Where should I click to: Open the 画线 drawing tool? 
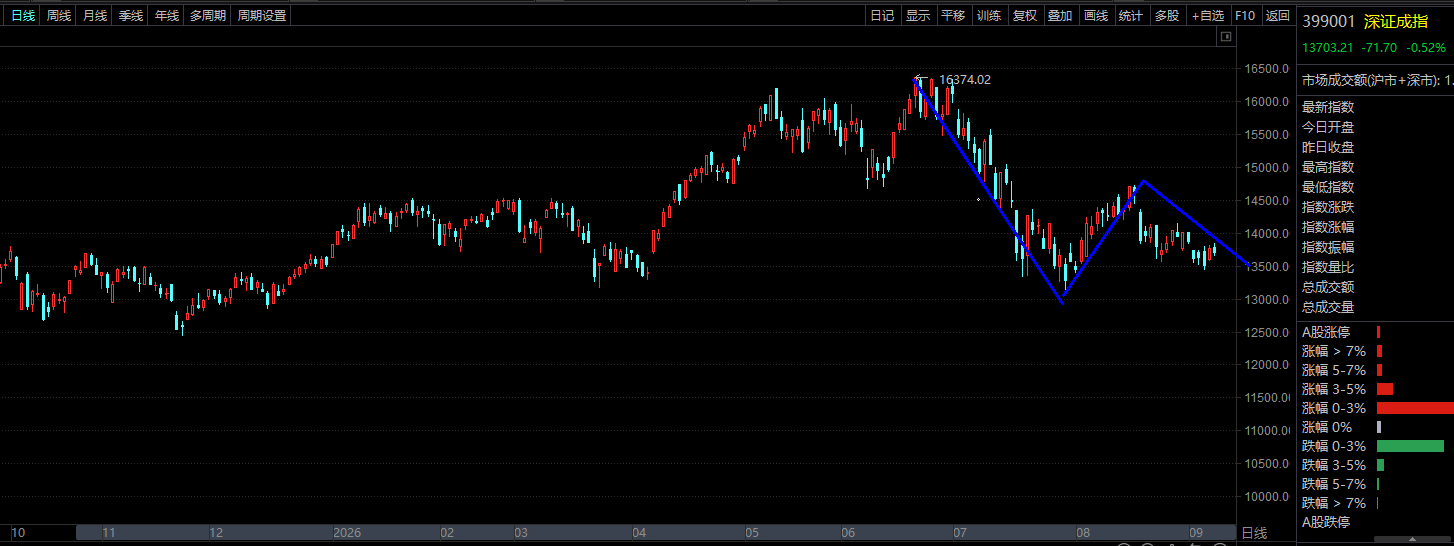[1096, 15]
